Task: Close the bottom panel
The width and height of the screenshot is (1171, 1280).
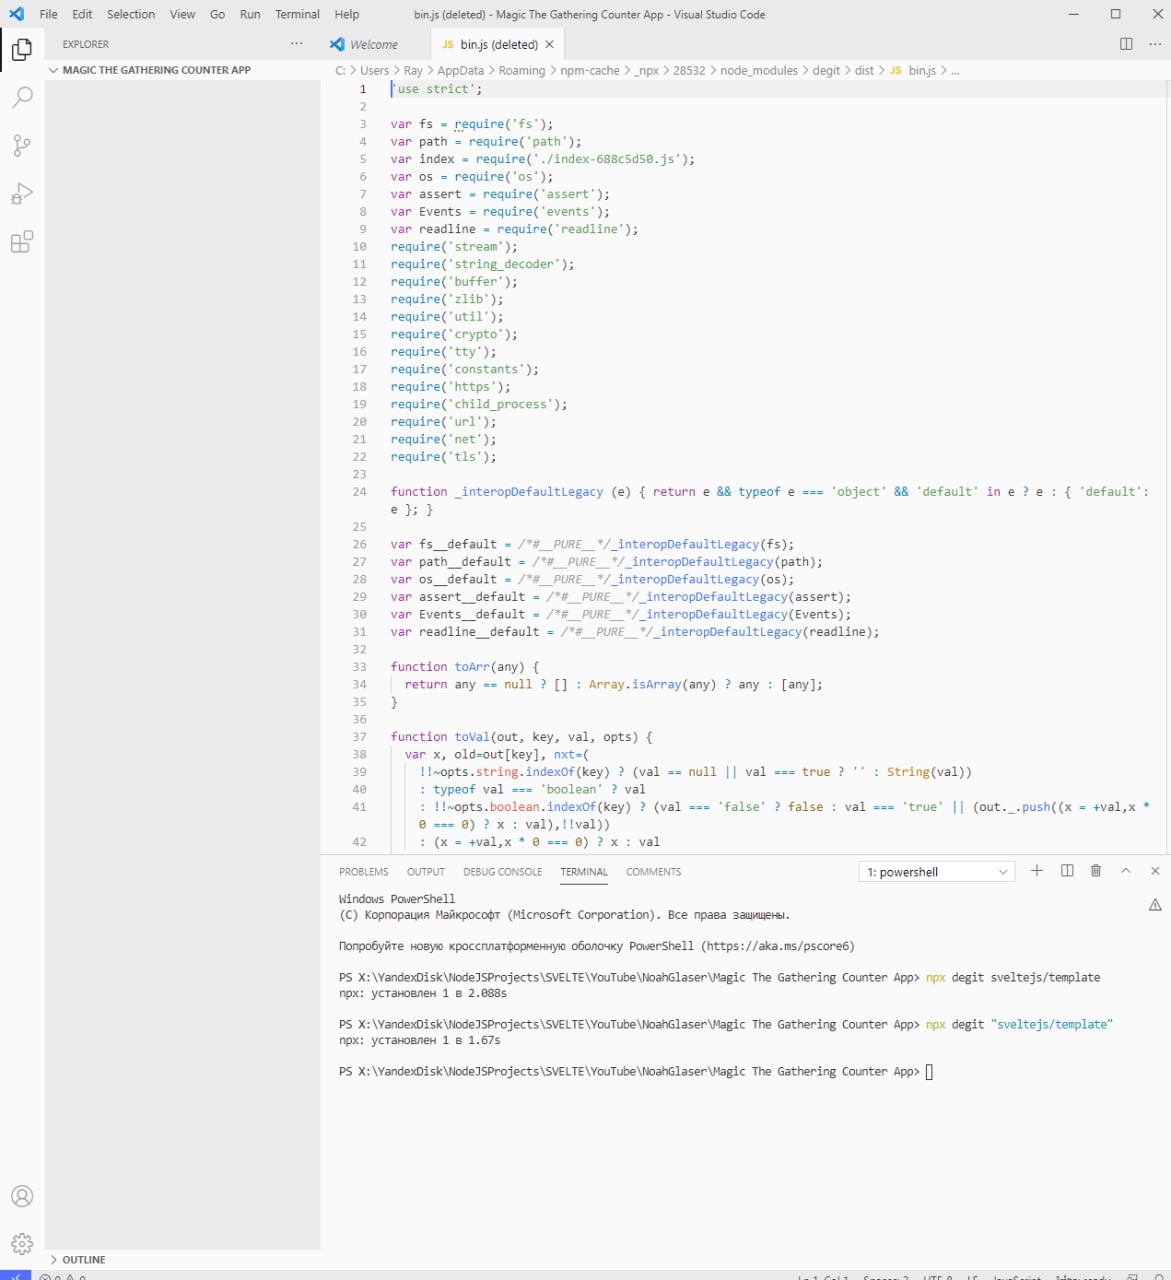Action: [1155, 871]
